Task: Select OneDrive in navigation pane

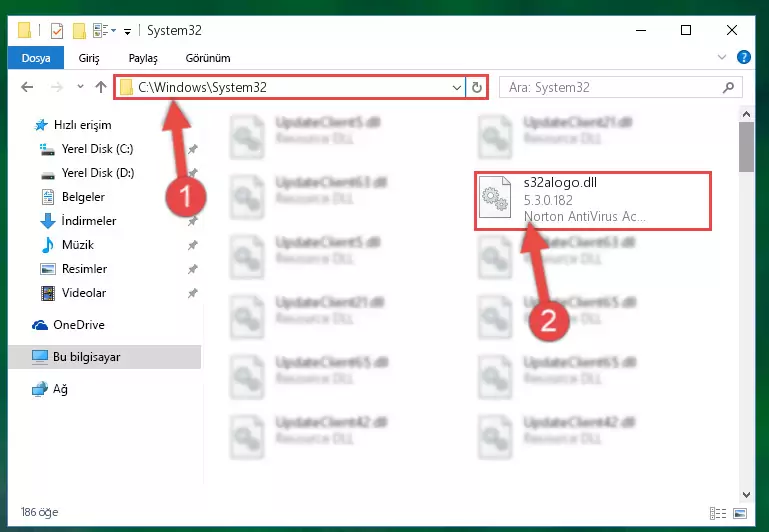Action: click(x=68, y=325)
